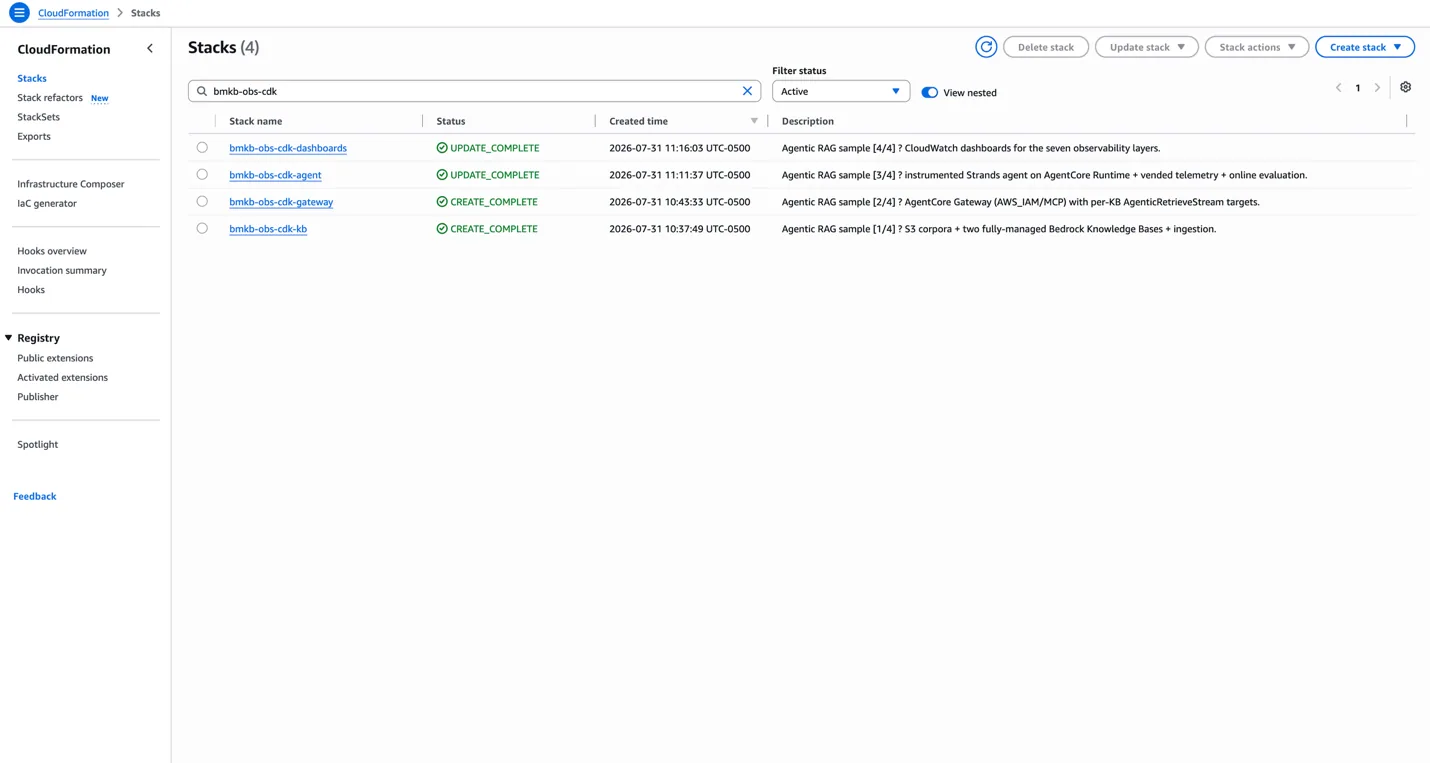This screenshot has width=1430, height=763.
Task: Open Invocation summary
Action: pos(62,270)
